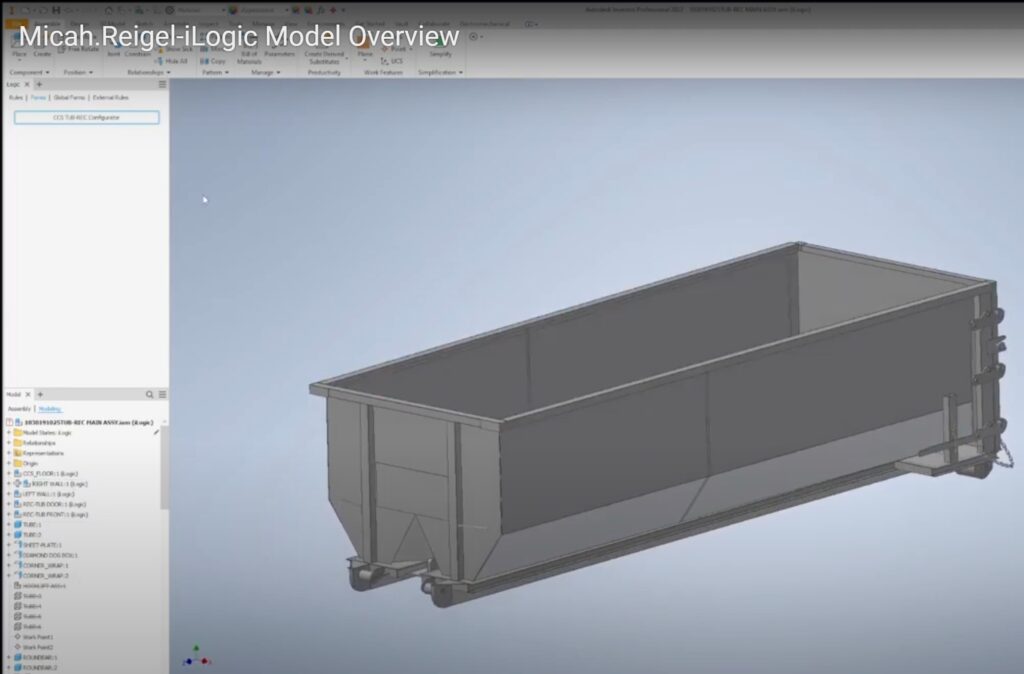
Task: Add a new panel tab beside Model
Action: [40, 394]
